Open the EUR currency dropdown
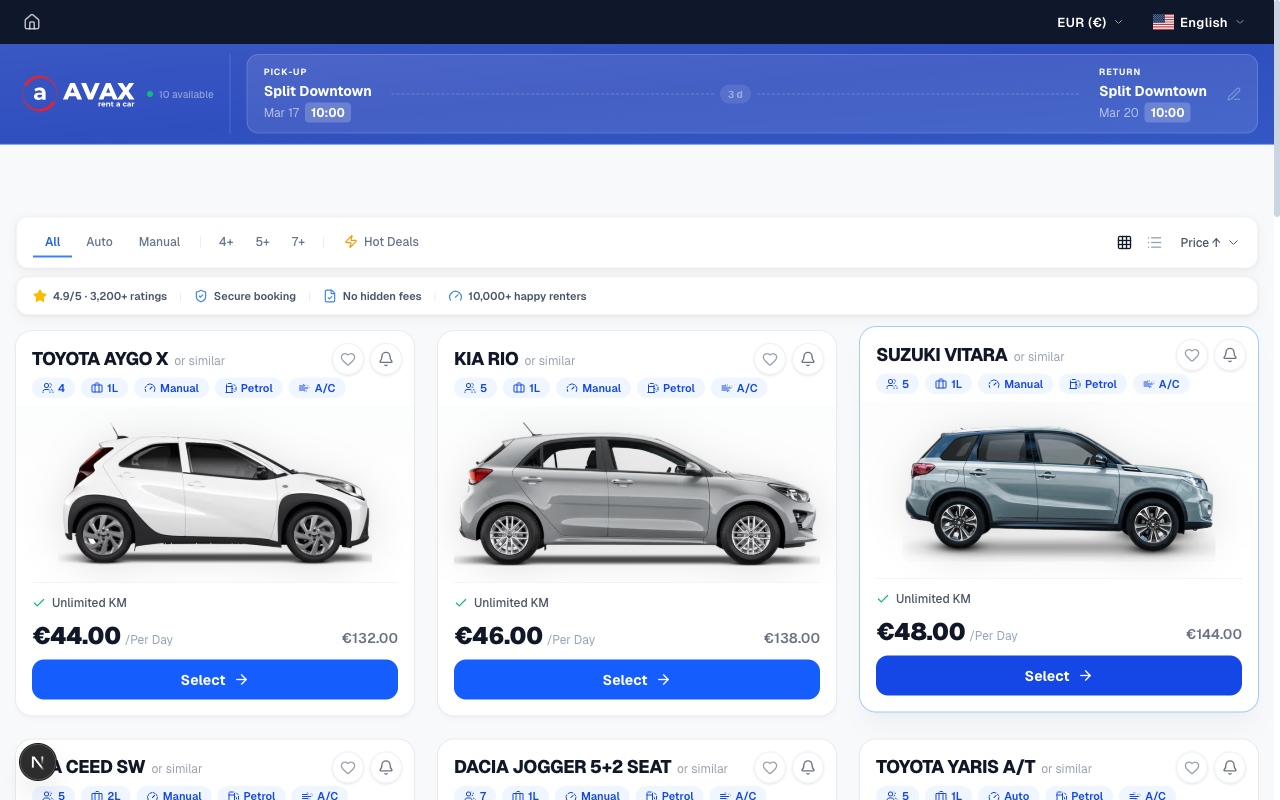The height and width of the screenshot is (800, 1280). coord(1090,22)
